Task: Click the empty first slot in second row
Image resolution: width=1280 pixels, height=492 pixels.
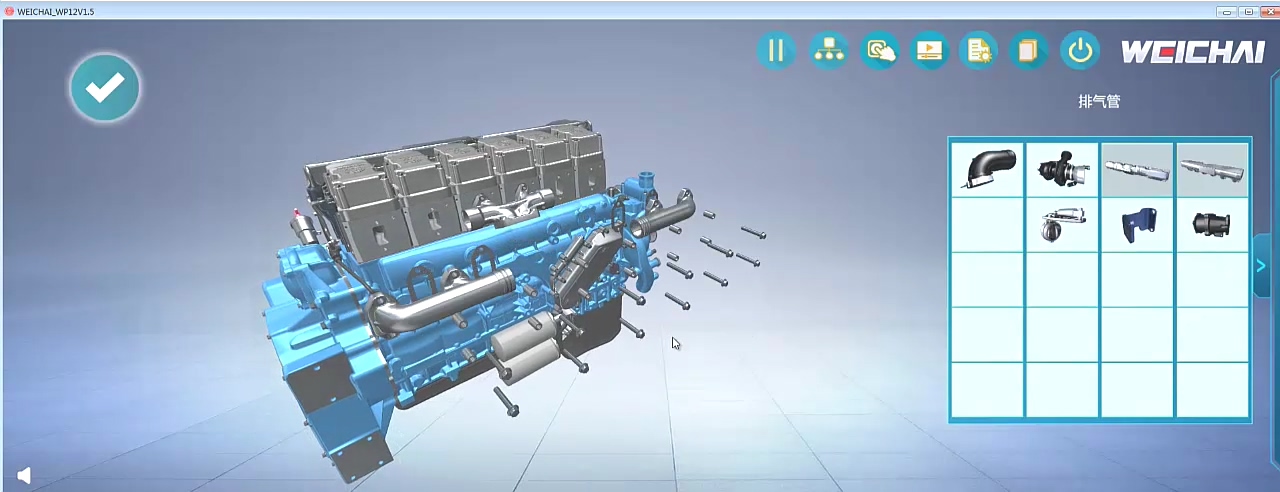Action: (x=987, y=224)
